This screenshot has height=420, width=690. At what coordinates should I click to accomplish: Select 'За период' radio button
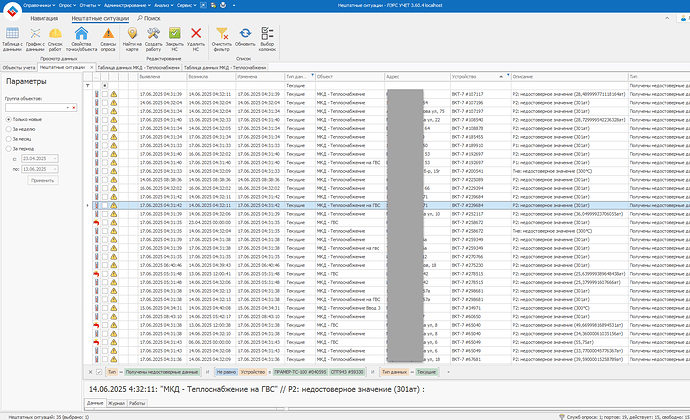pyautogui.click(x=8, y=149)
